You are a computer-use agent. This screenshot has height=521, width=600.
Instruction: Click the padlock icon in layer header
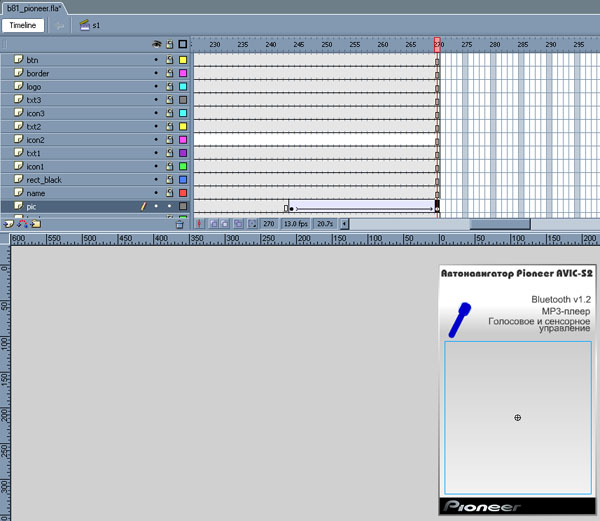170,44
